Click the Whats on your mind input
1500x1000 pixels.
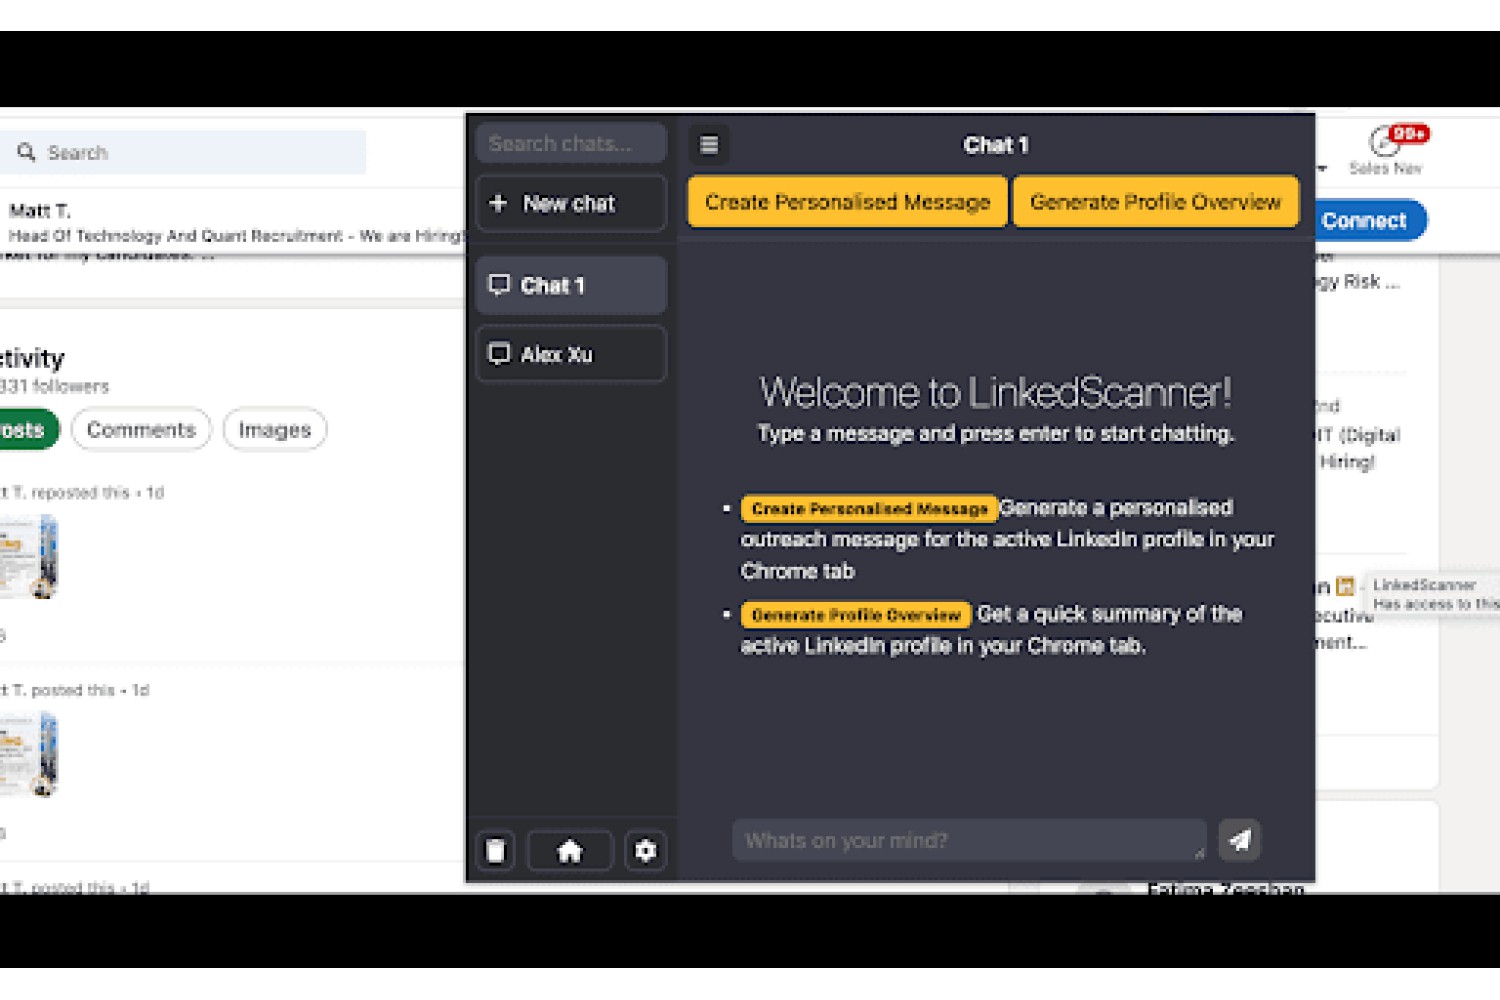click(969, 841)
